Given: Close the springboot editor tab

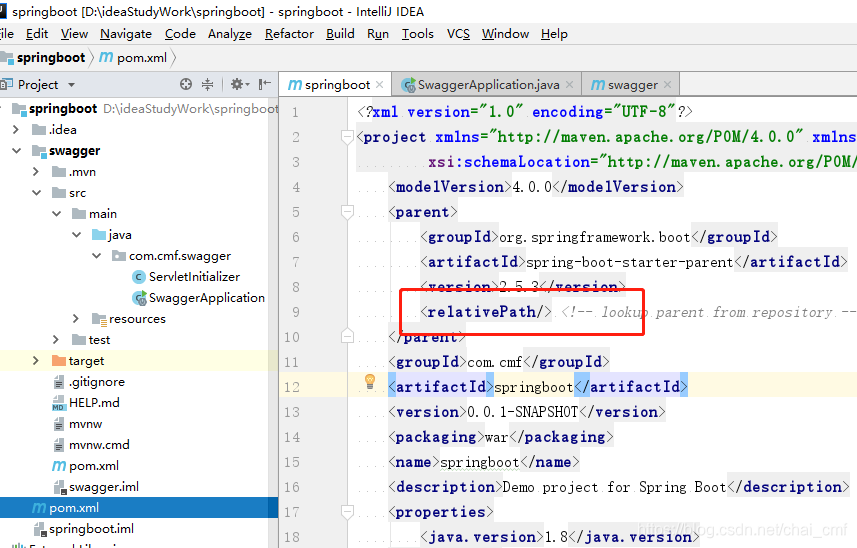Looking at the screenshot, I should pos(380,85).
